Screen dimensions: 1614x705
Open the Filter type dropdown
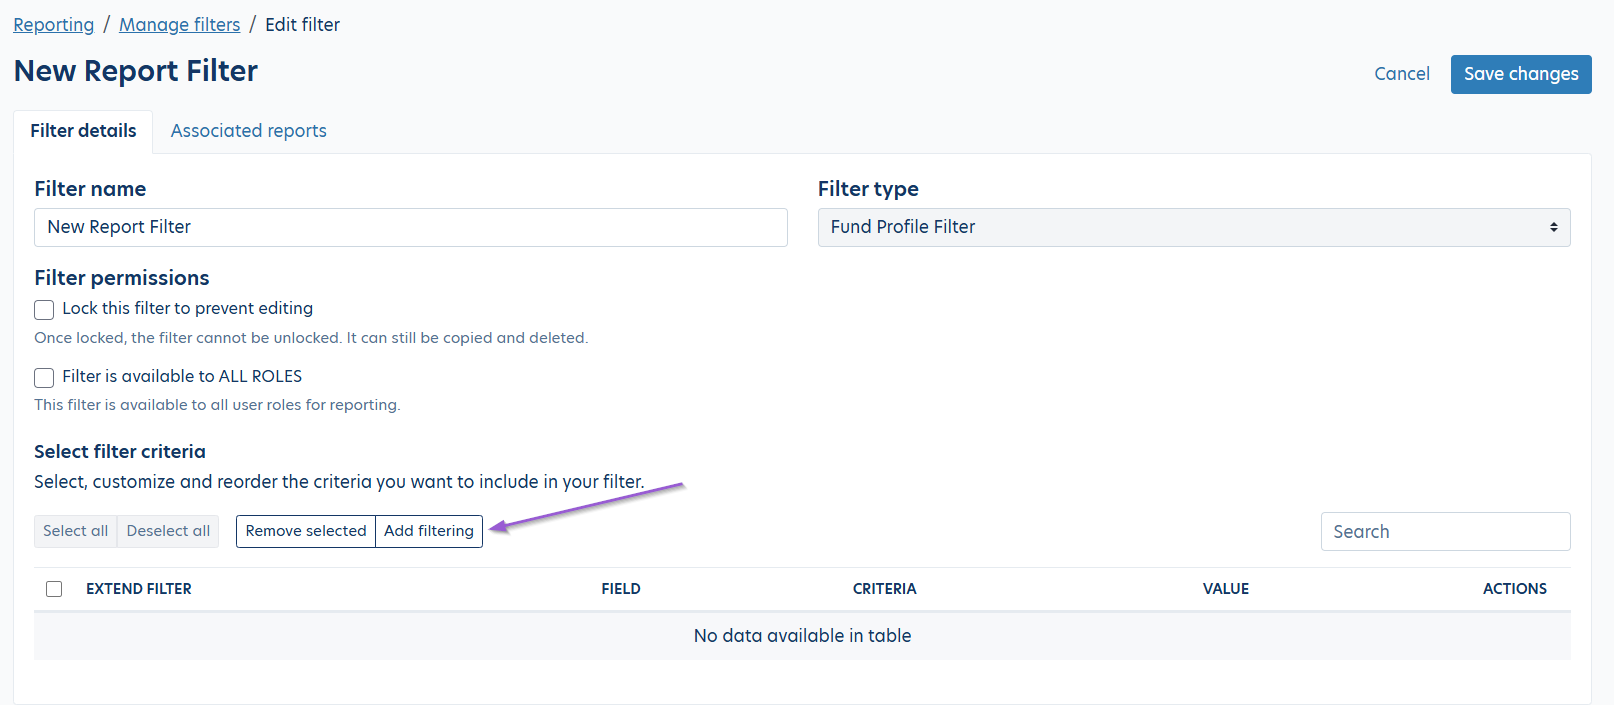coord(1194,227)
